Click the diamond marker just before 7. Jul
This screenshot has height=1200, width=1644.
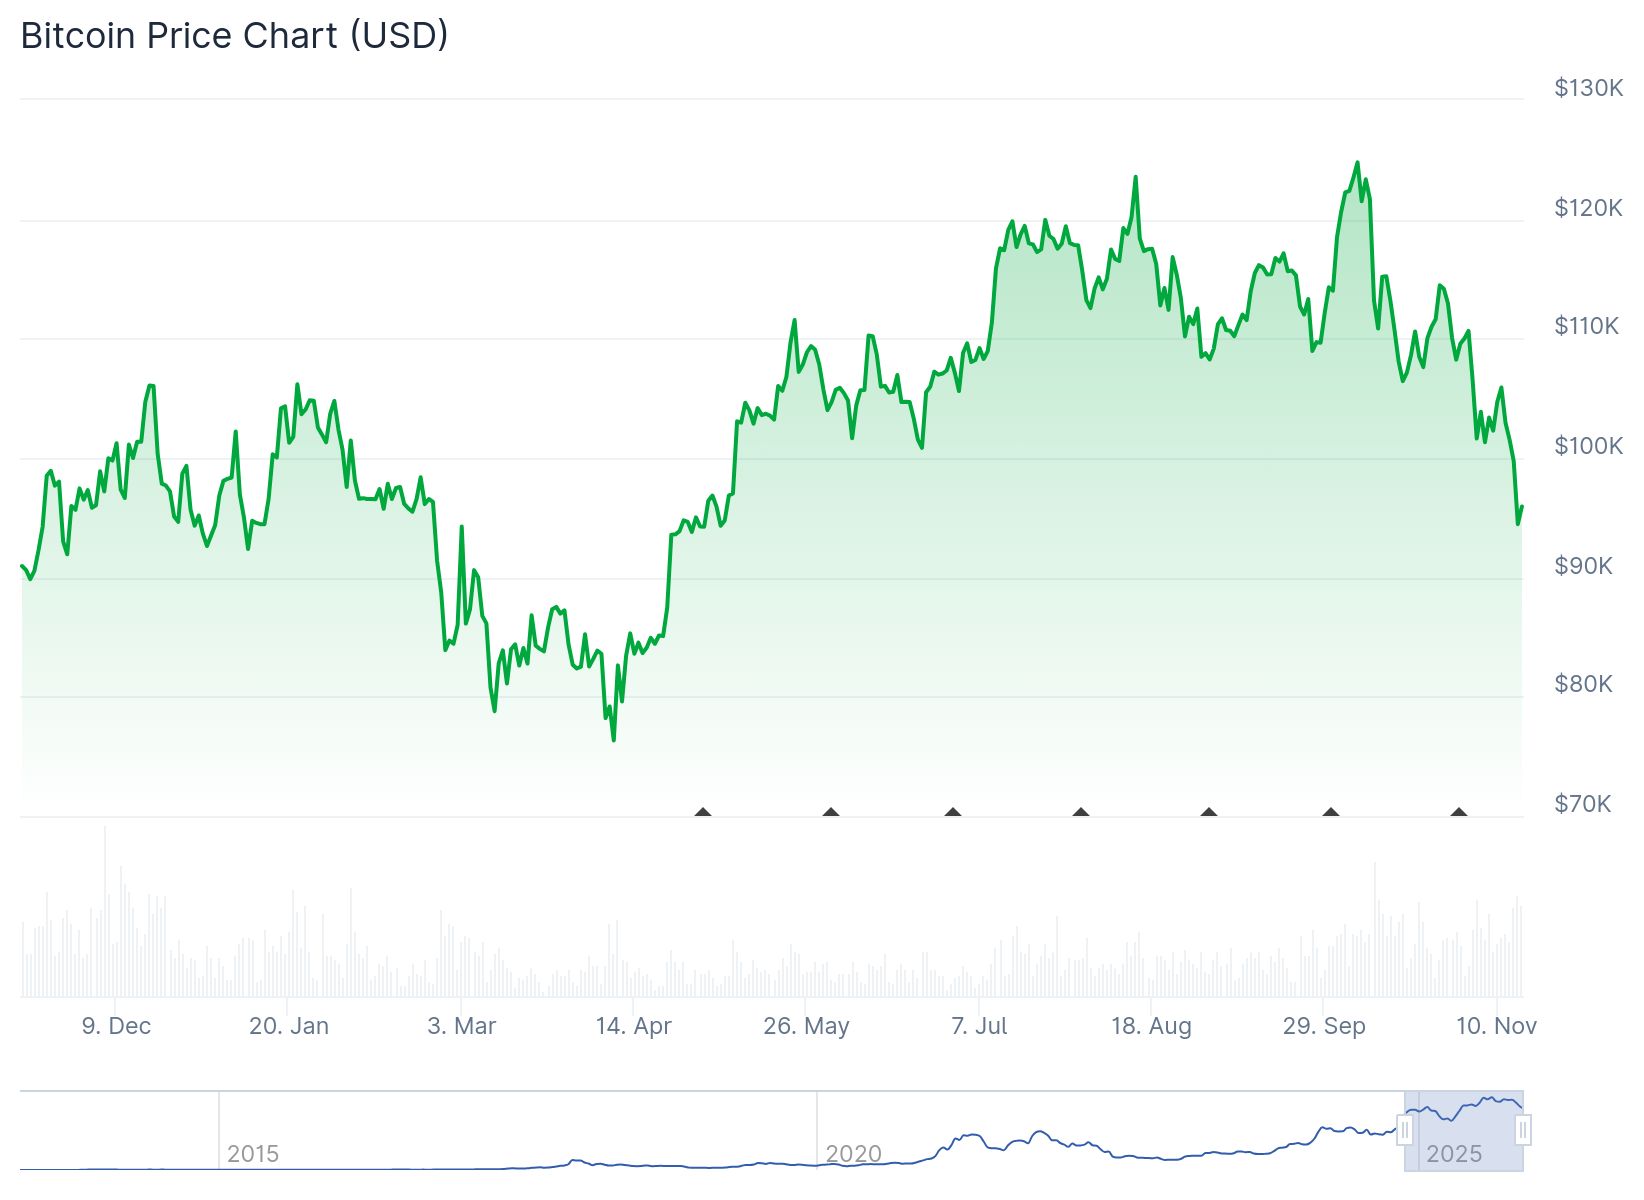[953, 812]
